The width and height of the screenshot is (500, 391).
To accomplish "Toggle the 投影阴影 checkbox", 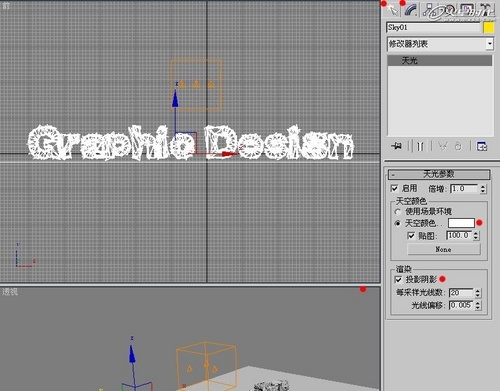I will click(398, 279).
